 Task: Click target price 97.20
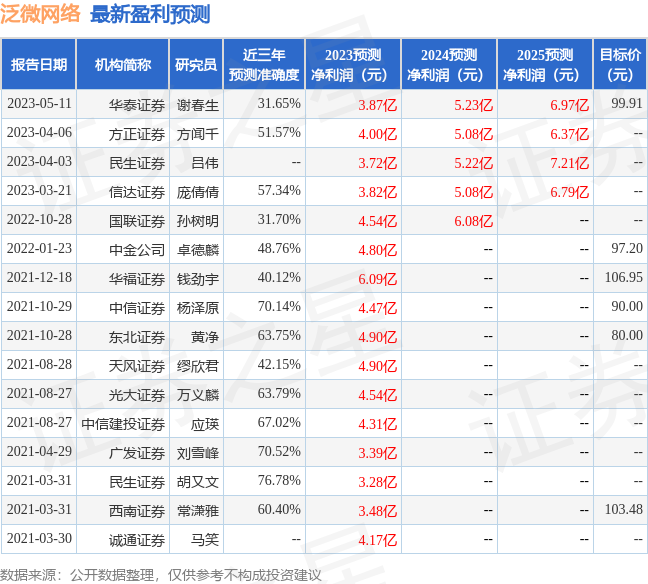point(627,248)
